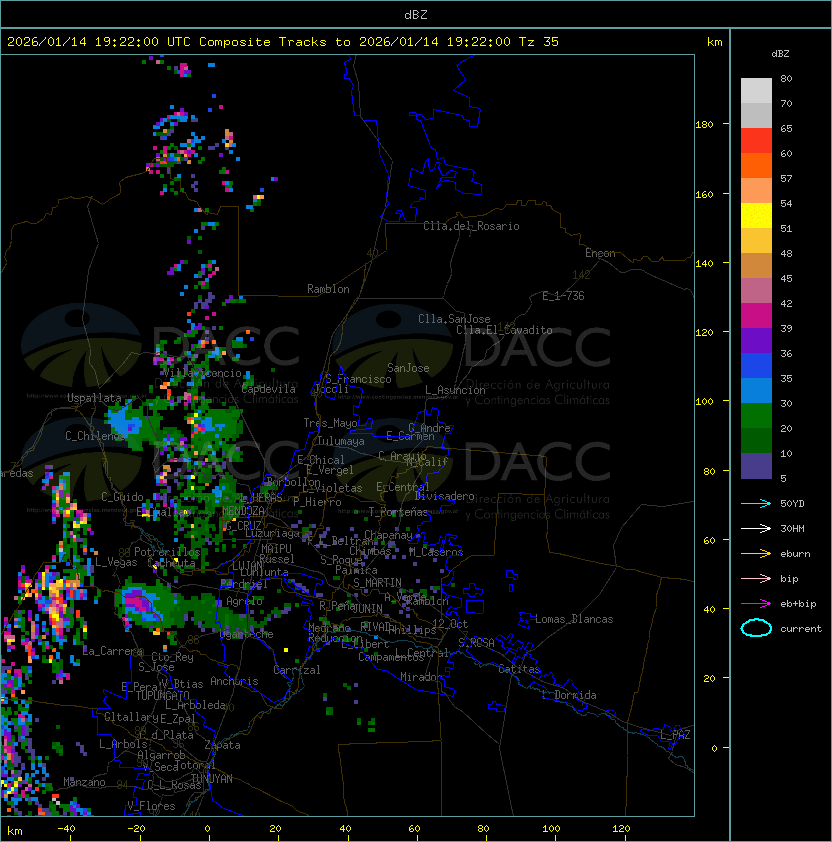The image size is (832, 842).
Task: Click the yellow eburn arrow in the legend
Action: point(756,554)
